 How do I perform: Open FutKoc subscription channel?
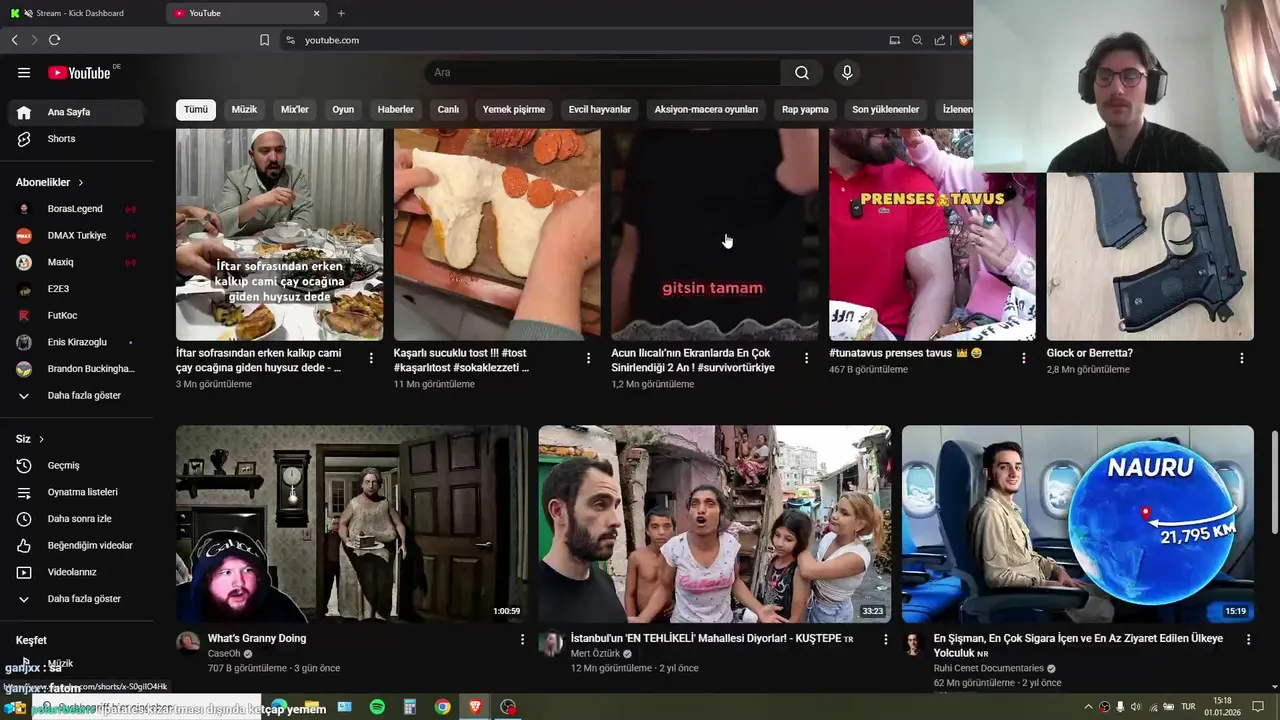76,315
